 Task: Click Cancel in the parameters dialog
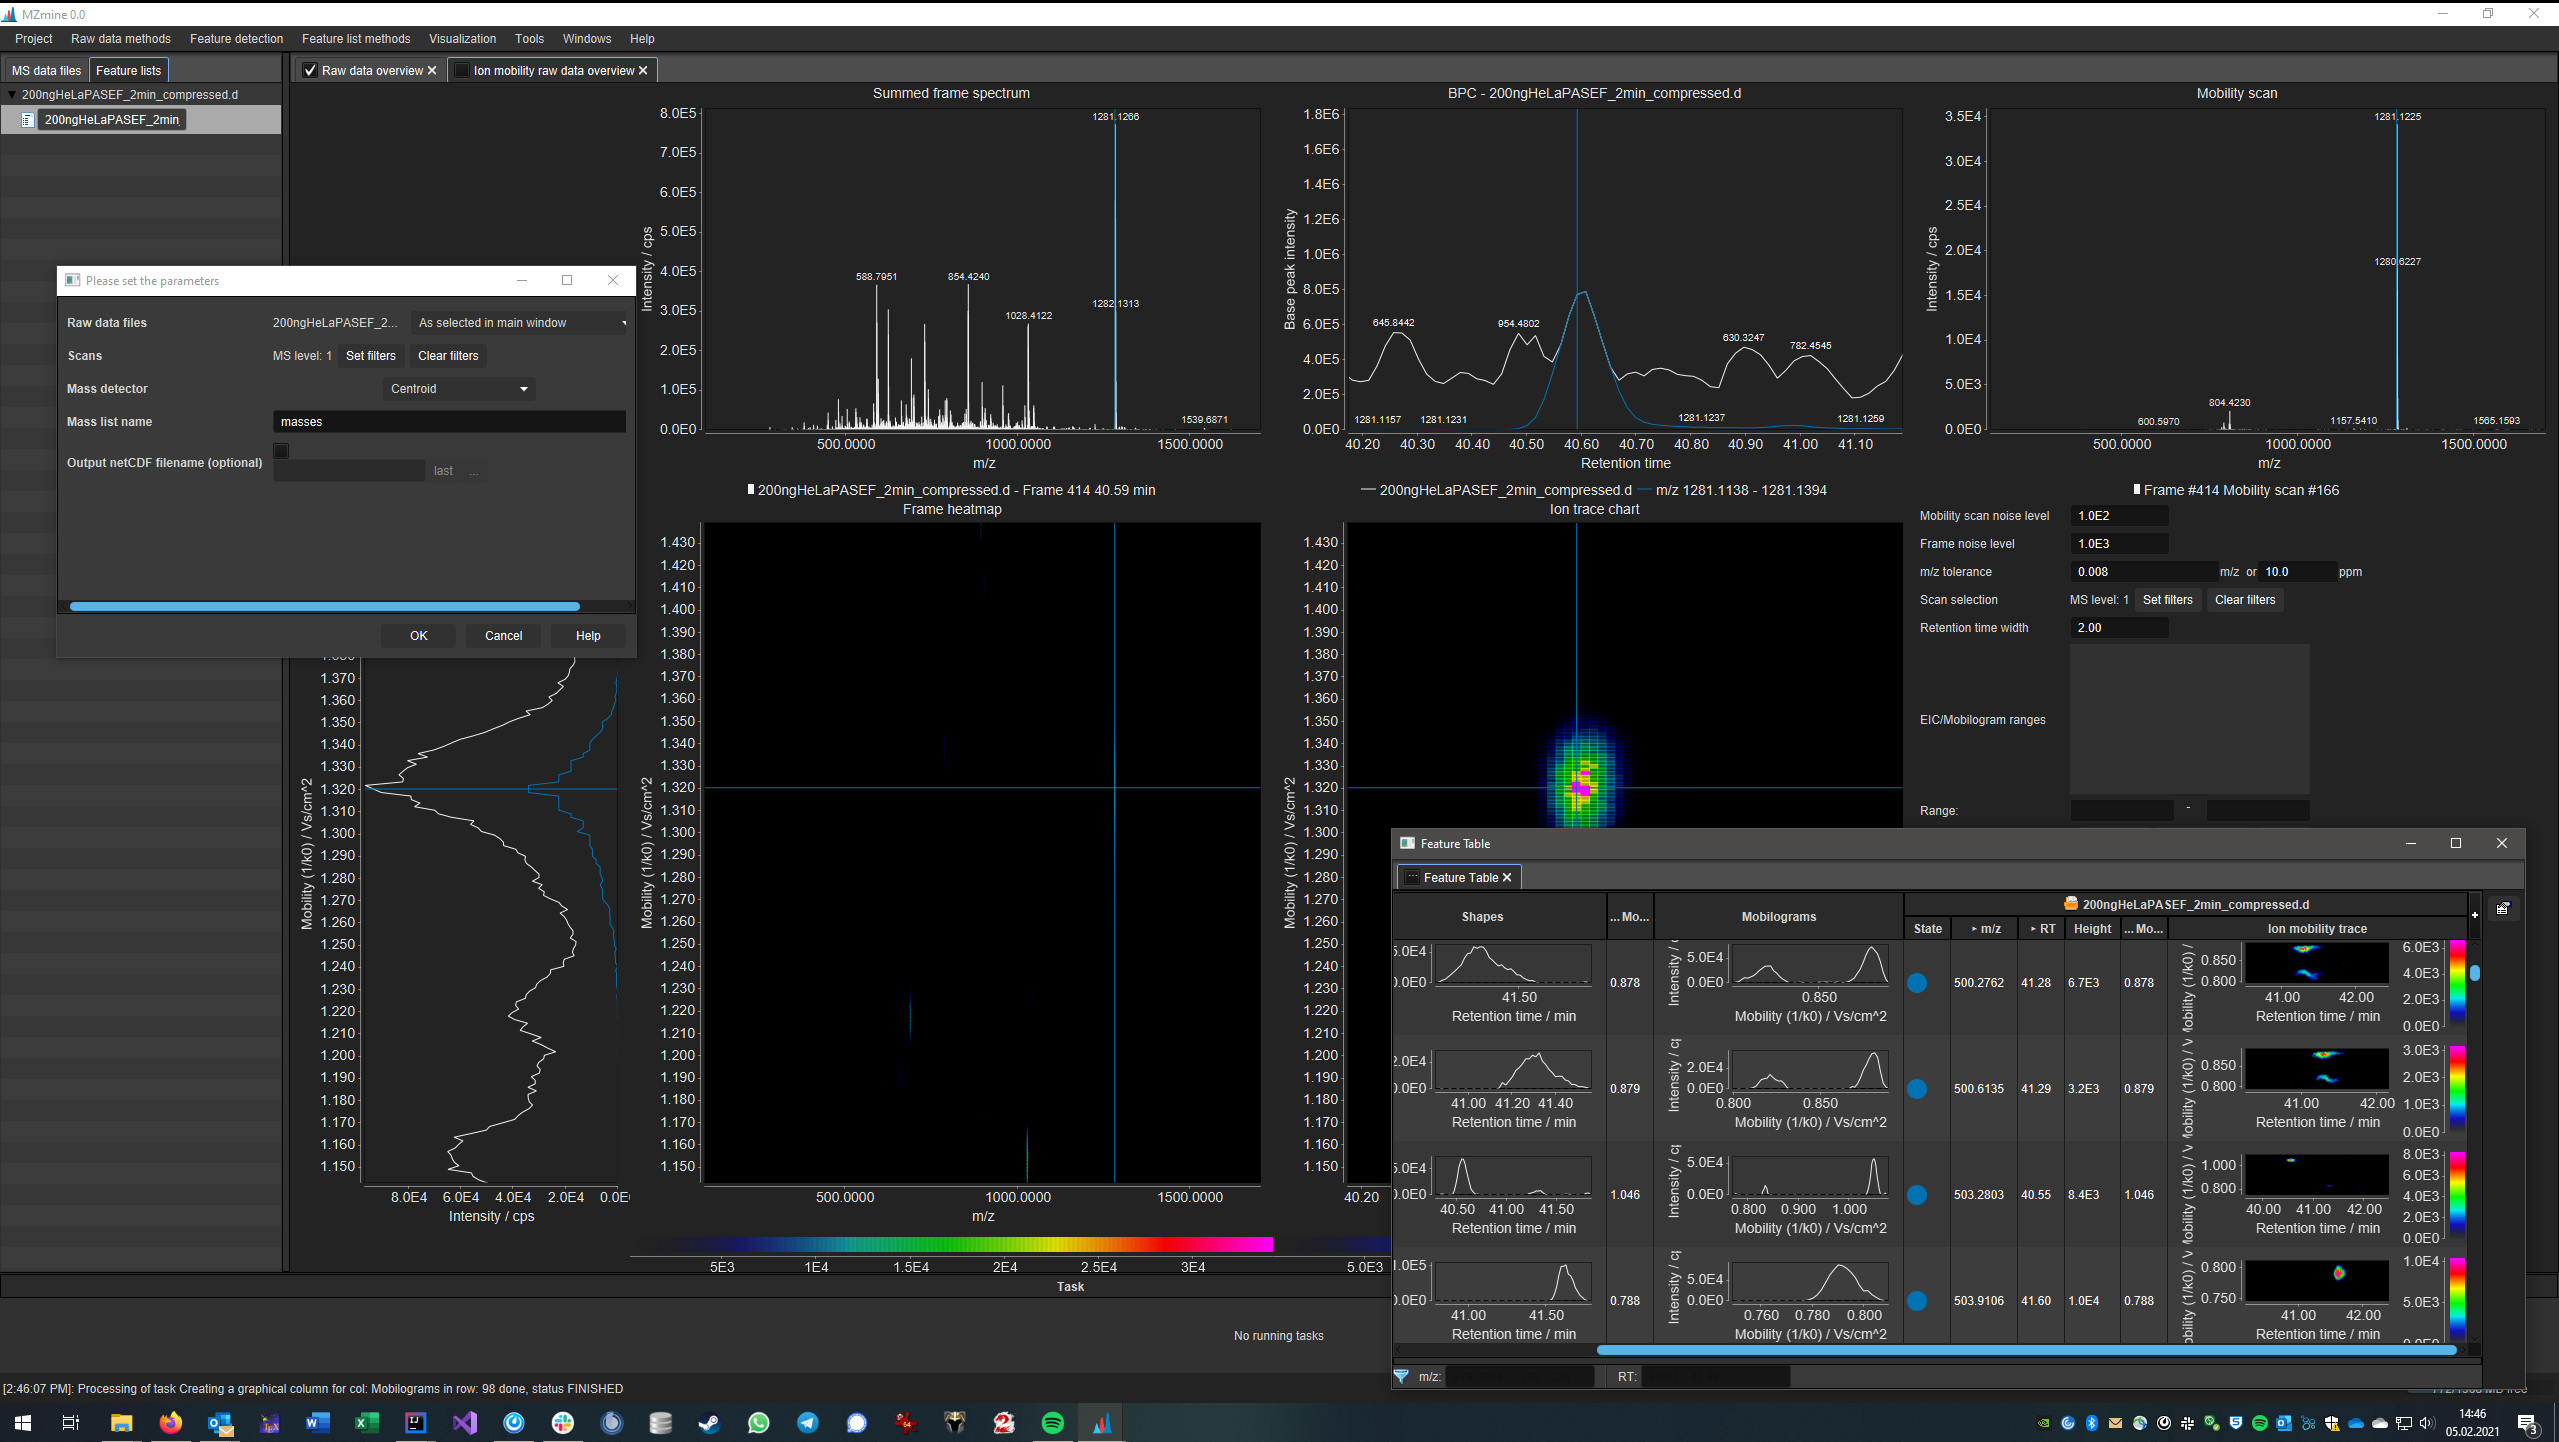click(503, 636)
